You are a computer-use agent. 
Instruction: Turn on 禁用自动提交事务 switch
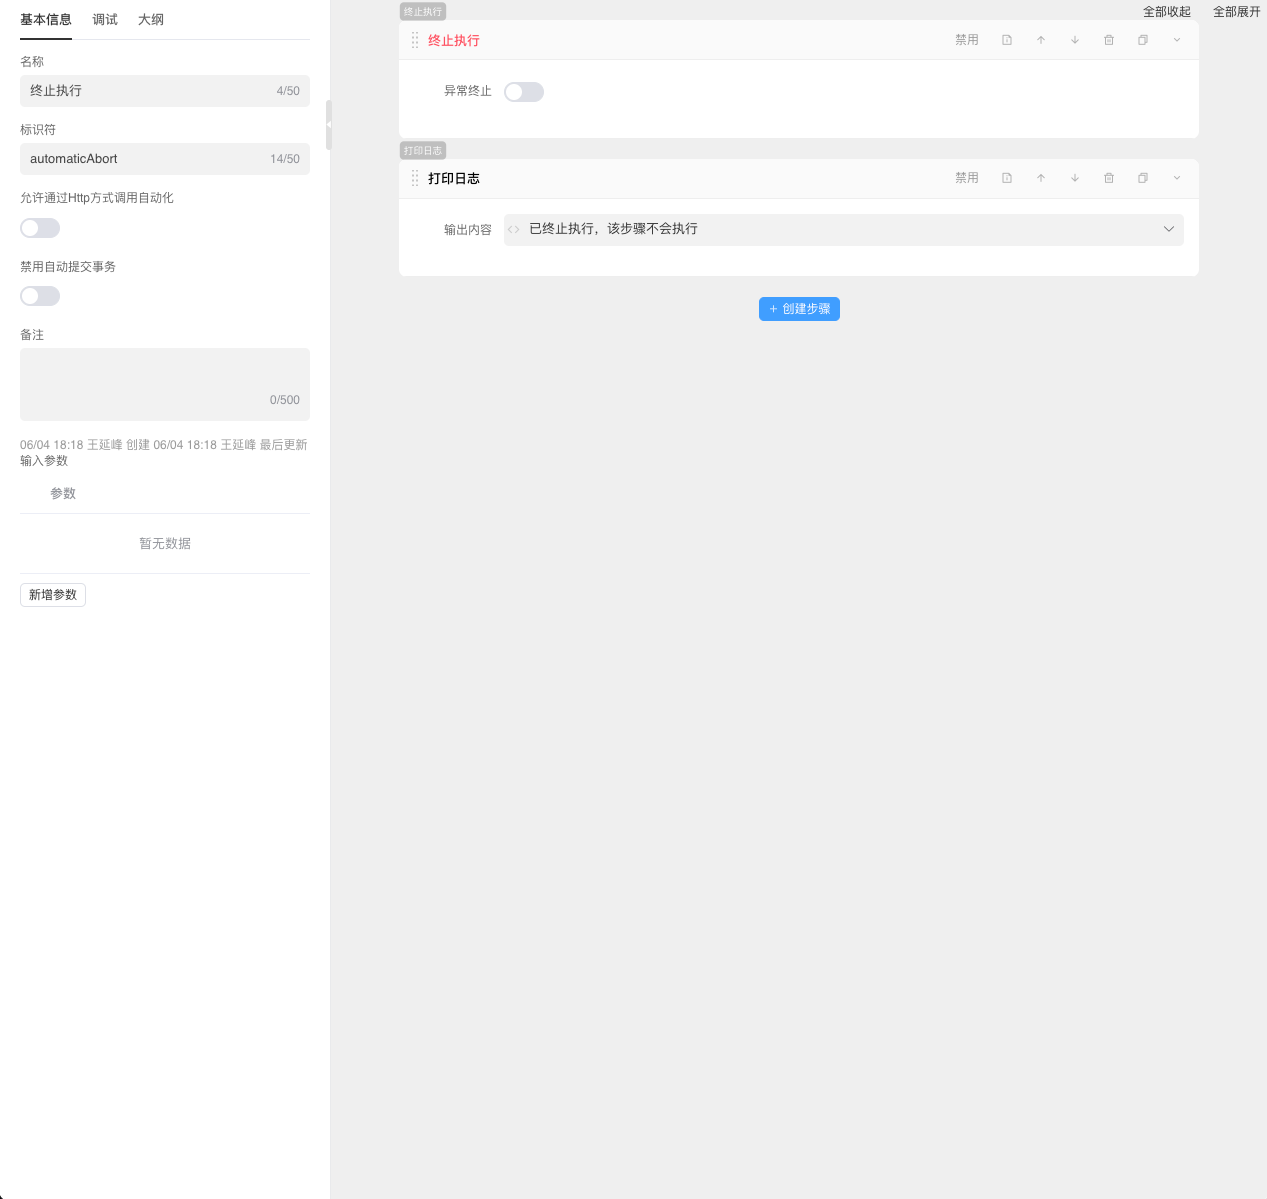click(x=40, y=296)
